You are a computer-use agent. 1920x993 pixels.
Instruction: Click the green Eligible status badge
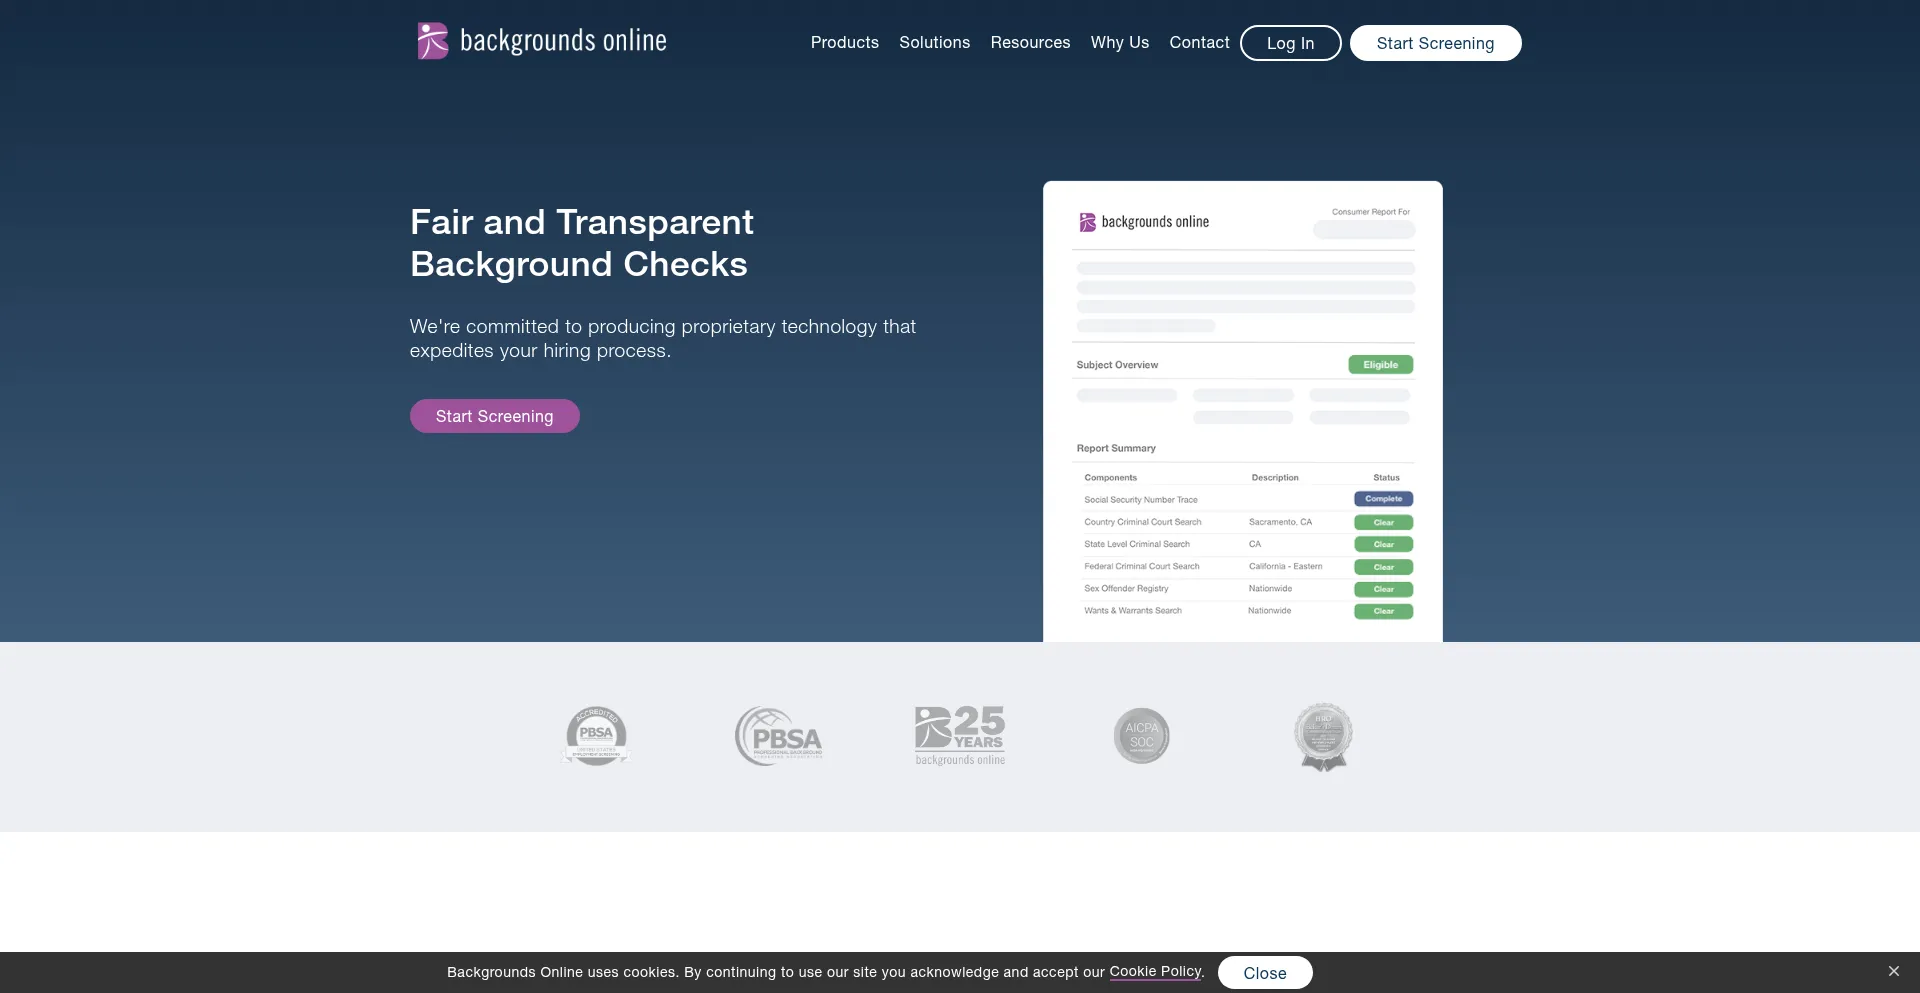pos(1380,364)
